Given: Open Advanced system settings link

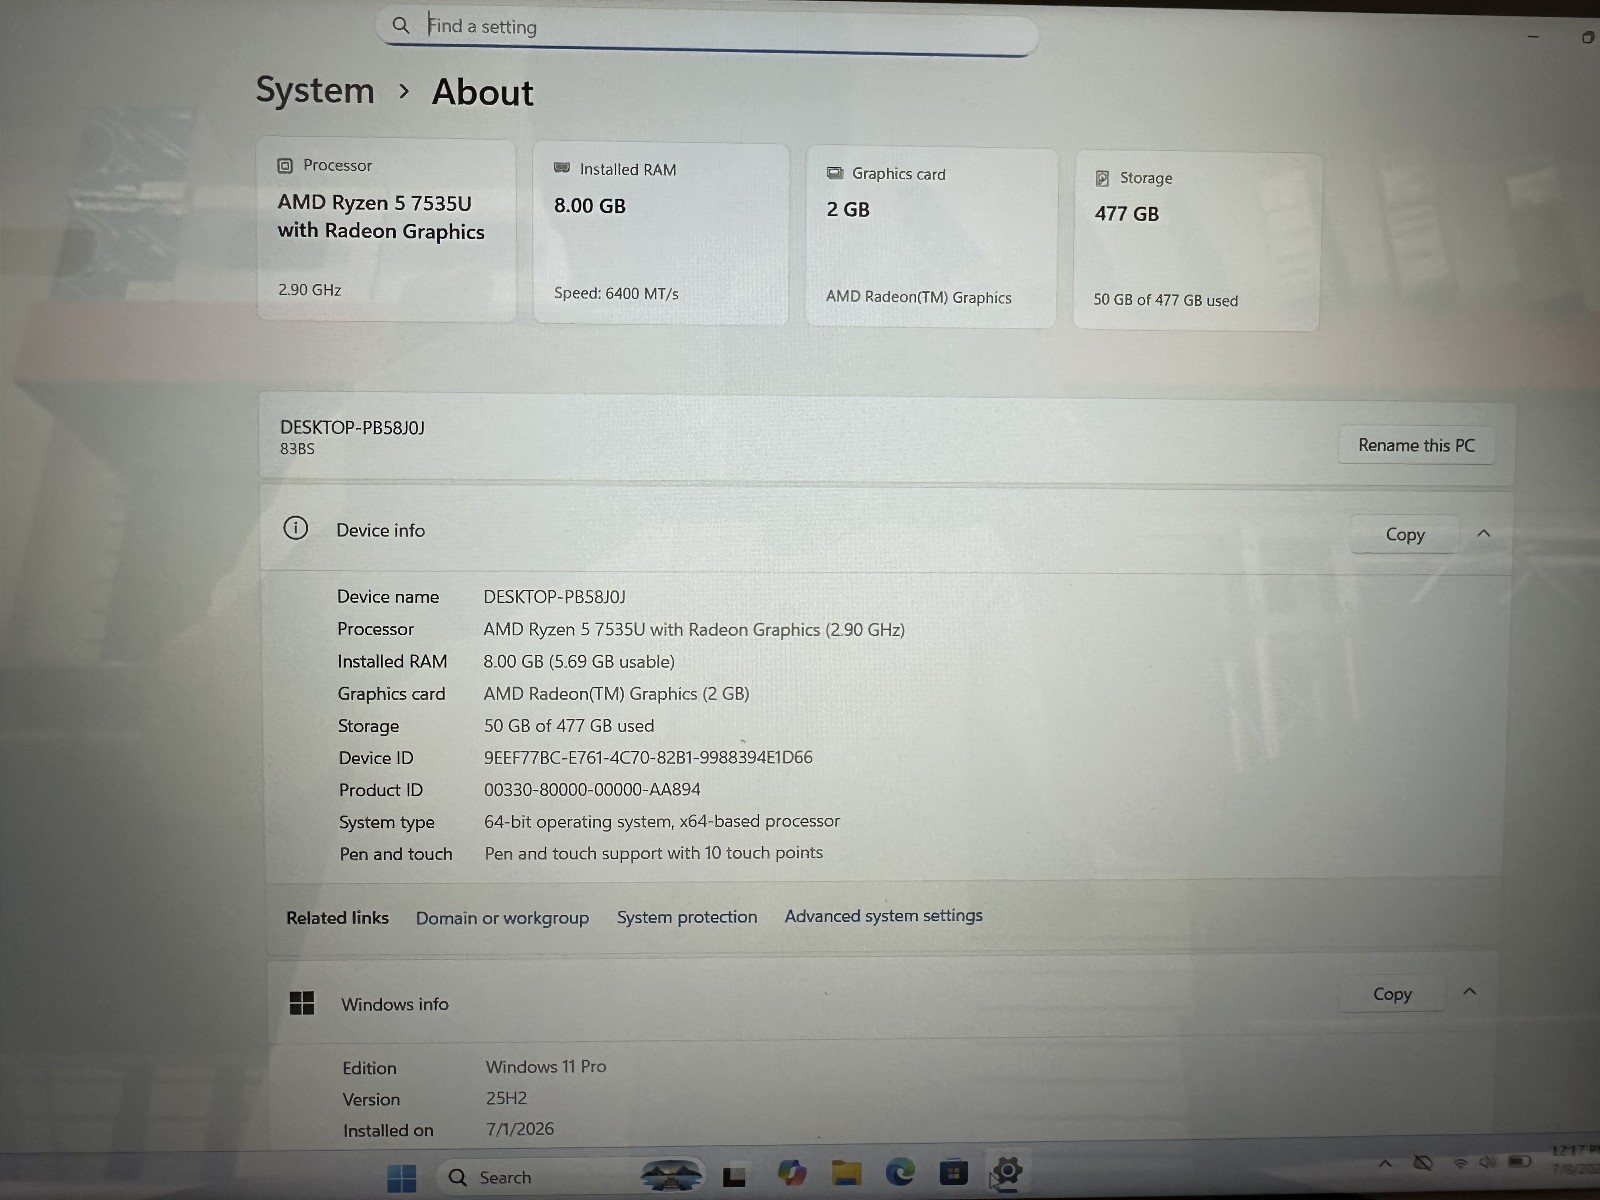Looking at the screenshot, I should click(883, 916).
